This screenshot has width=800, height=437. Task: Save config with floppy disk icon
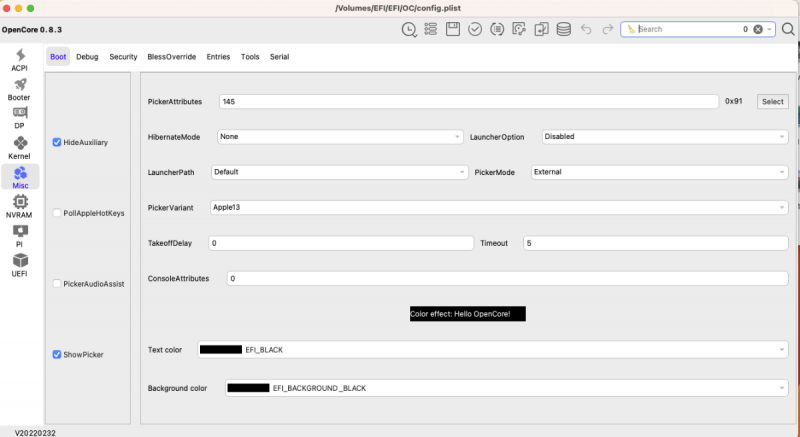pyautogui.click(x=453, y=29)
